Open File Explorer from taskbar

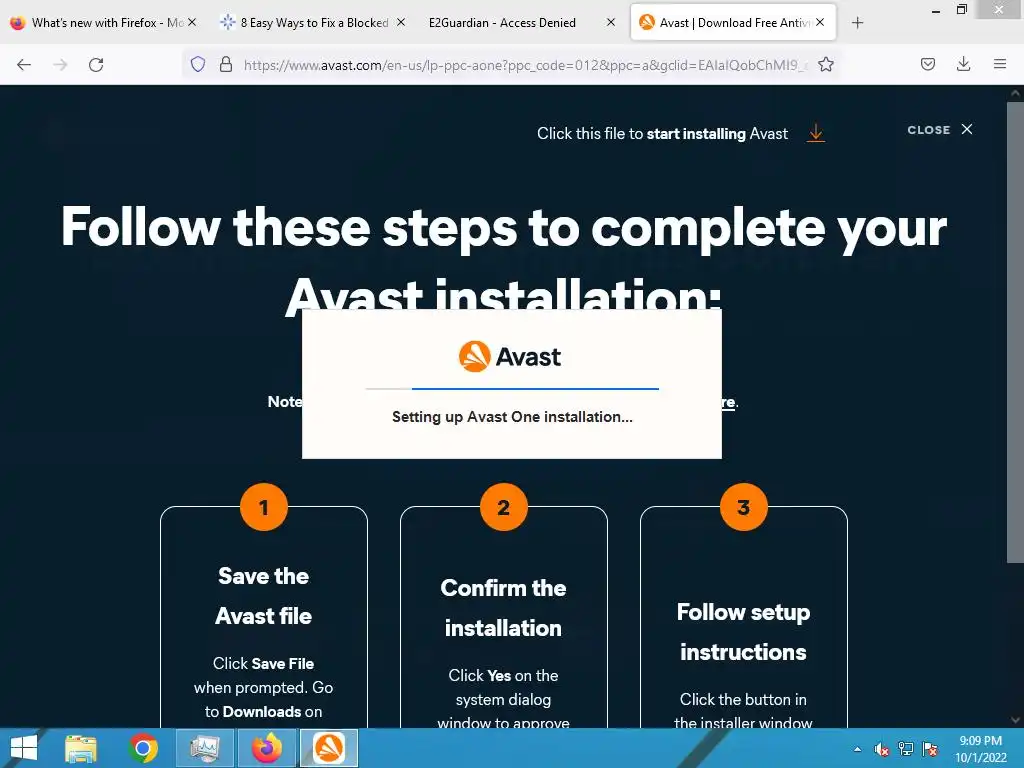(81, 748)
